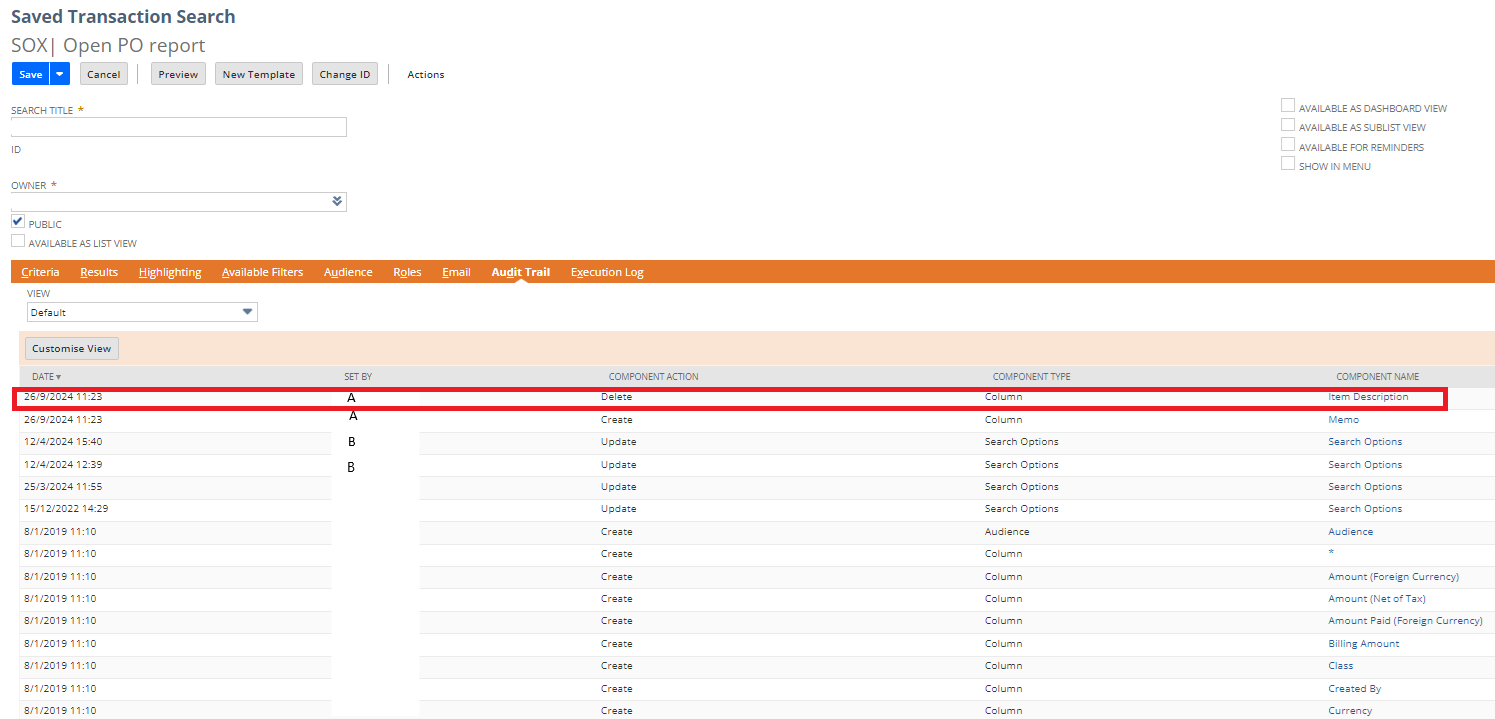Uncheck the Public checkbox

click(x=17, y=220)
